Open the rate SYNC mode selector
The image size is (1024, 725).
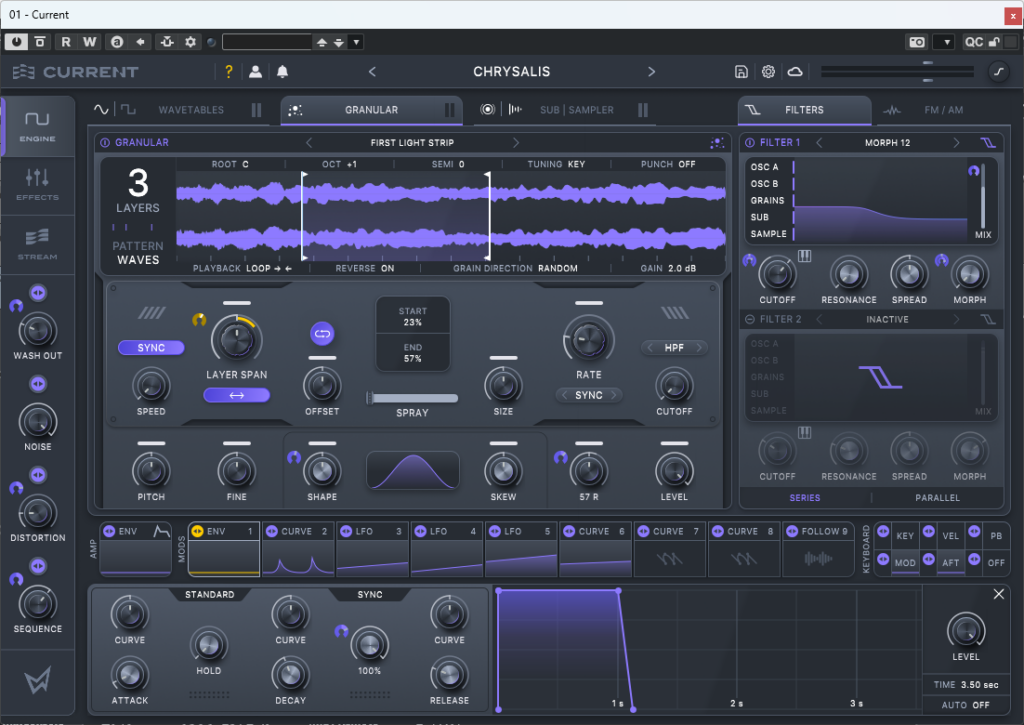[x=589, y=395]
